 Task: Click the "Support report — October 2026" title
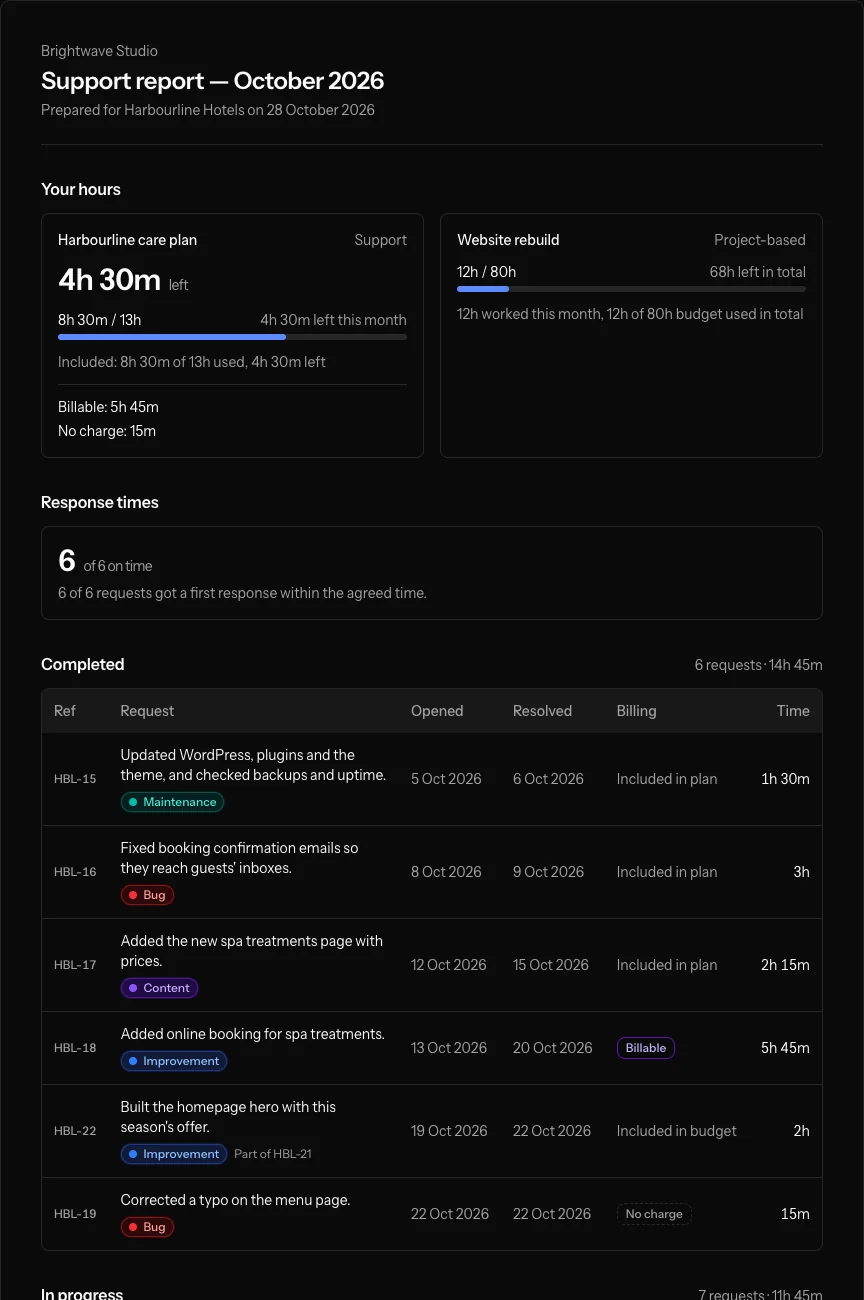pos(213,81)
